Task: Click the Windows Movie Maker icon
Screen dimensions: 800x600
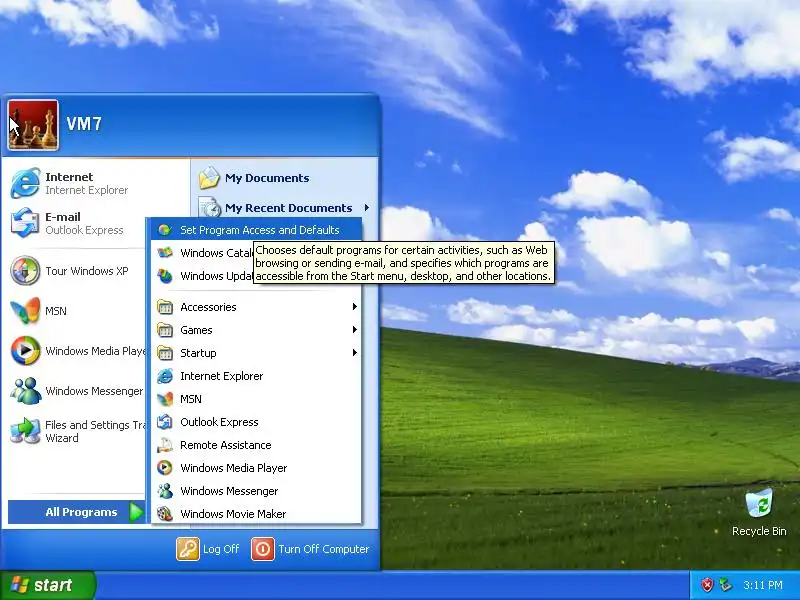Action: 164,514
